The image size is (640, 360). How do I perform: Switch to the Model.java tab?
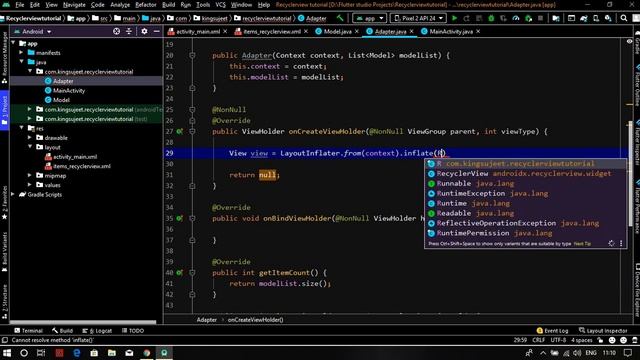(x=337, y=31)
